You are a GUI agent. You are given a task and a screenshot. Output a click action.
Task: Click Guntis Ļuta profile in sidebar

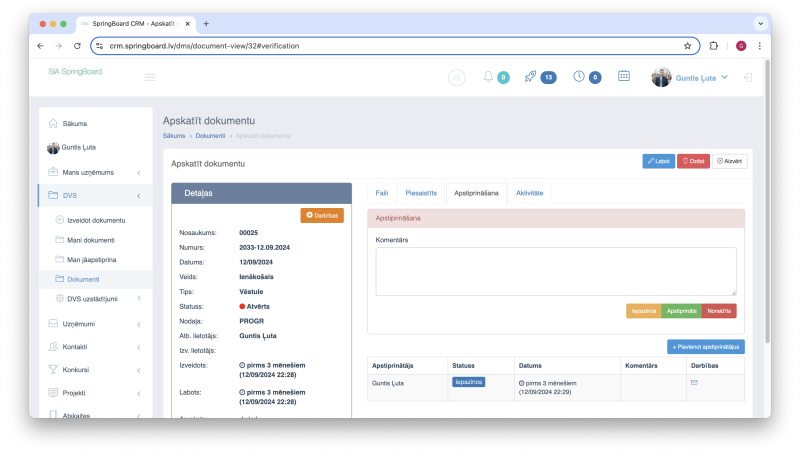click(x=79, y=147)
